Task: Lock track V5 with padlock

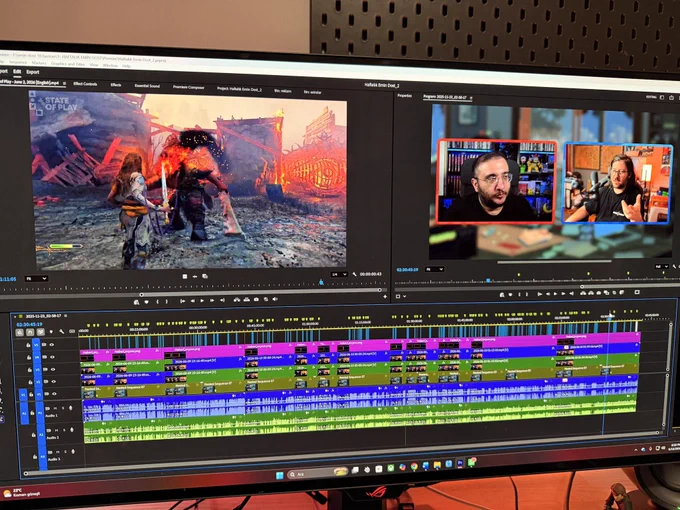Action: tap(28, 345)
